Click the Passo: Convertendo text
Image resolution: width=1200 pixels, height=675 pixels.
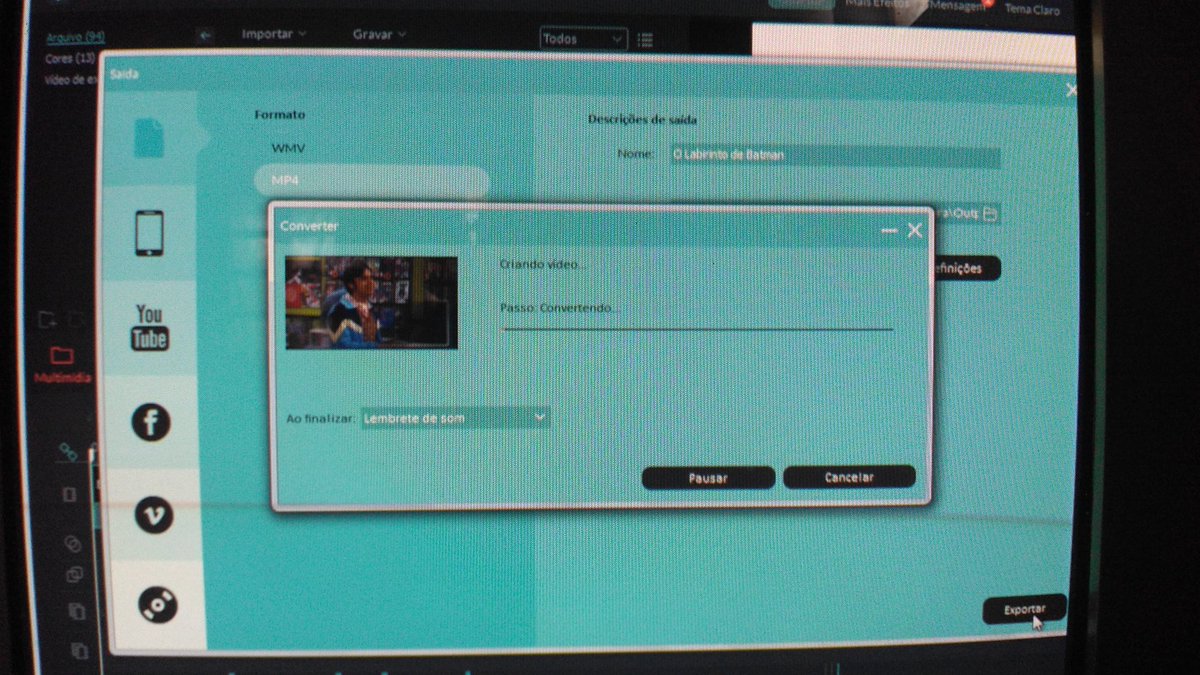coord(560,308)
